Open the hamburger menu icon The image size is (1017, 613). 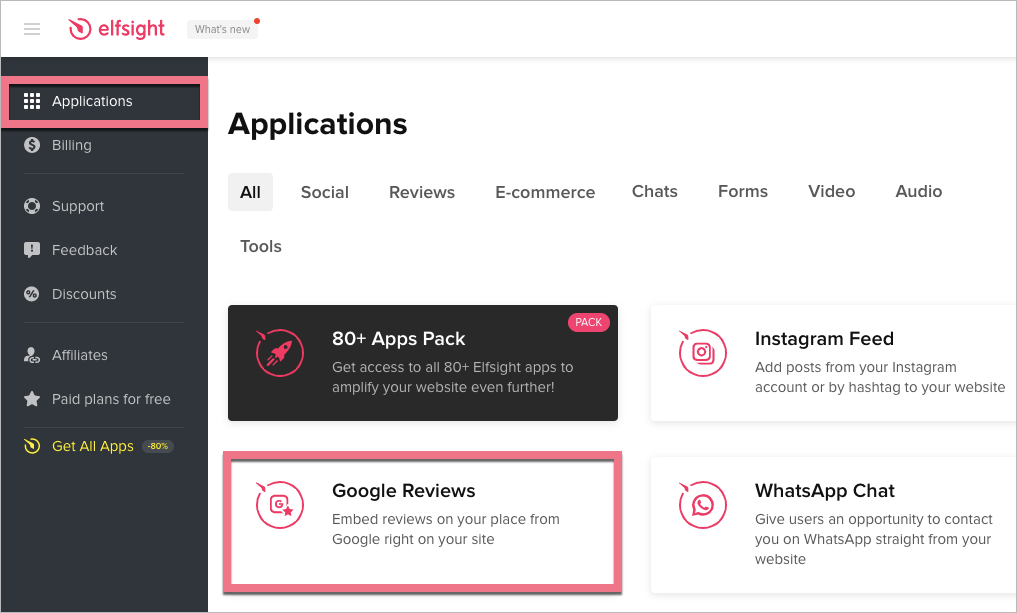32,29
